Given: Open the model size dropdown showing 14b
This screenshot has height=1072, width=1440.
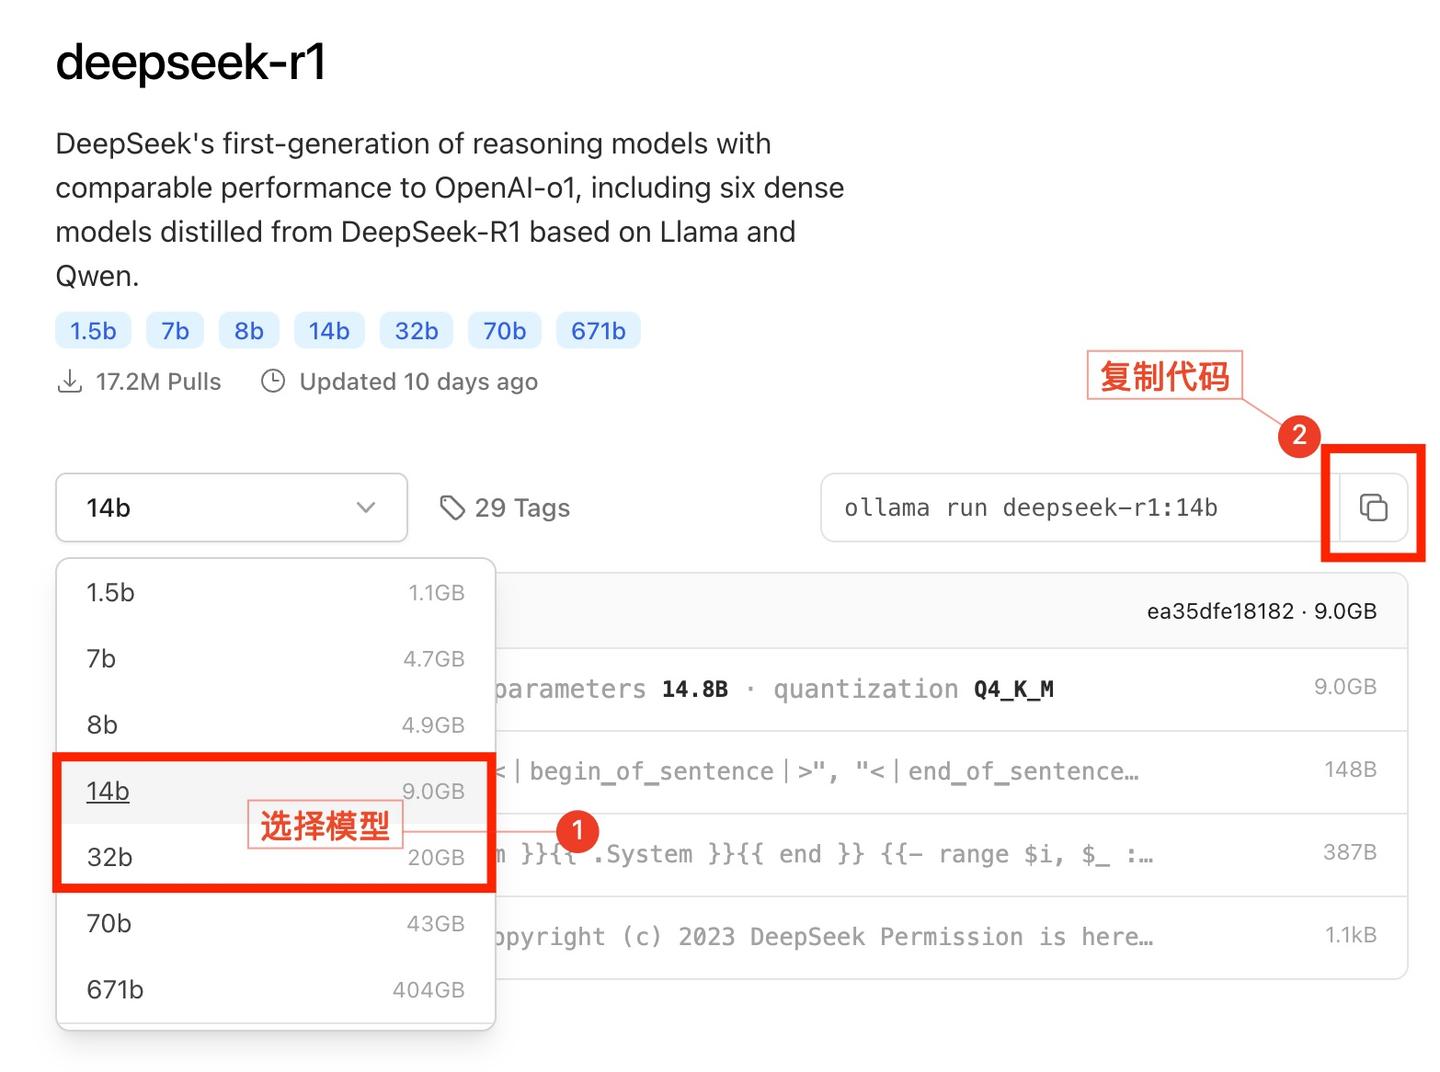Looking at the screenshot, I should 230,507.
